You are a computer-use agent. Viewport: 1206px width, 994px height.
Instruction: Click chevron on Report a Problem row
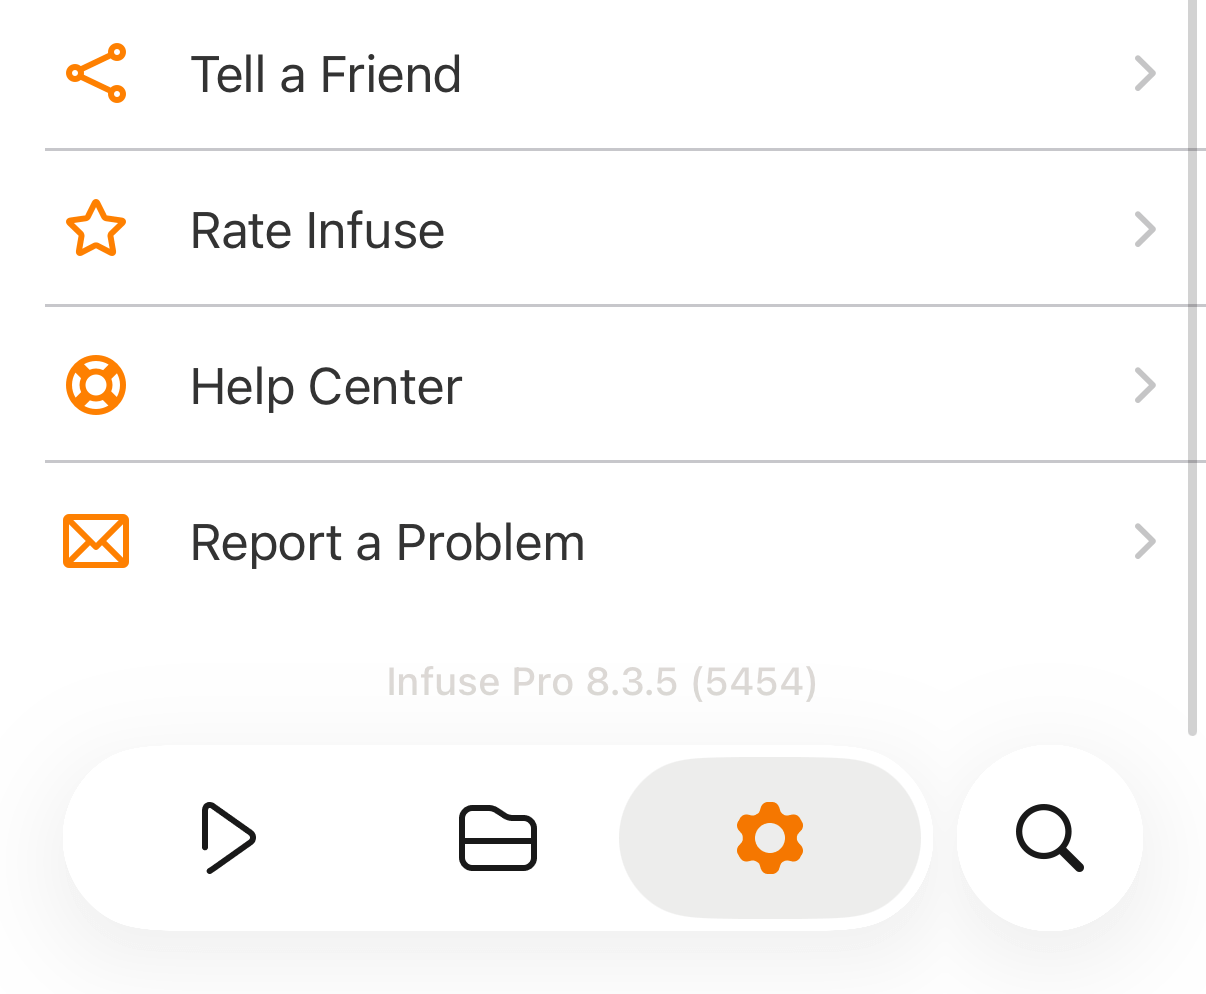[x=1146, y=541]
